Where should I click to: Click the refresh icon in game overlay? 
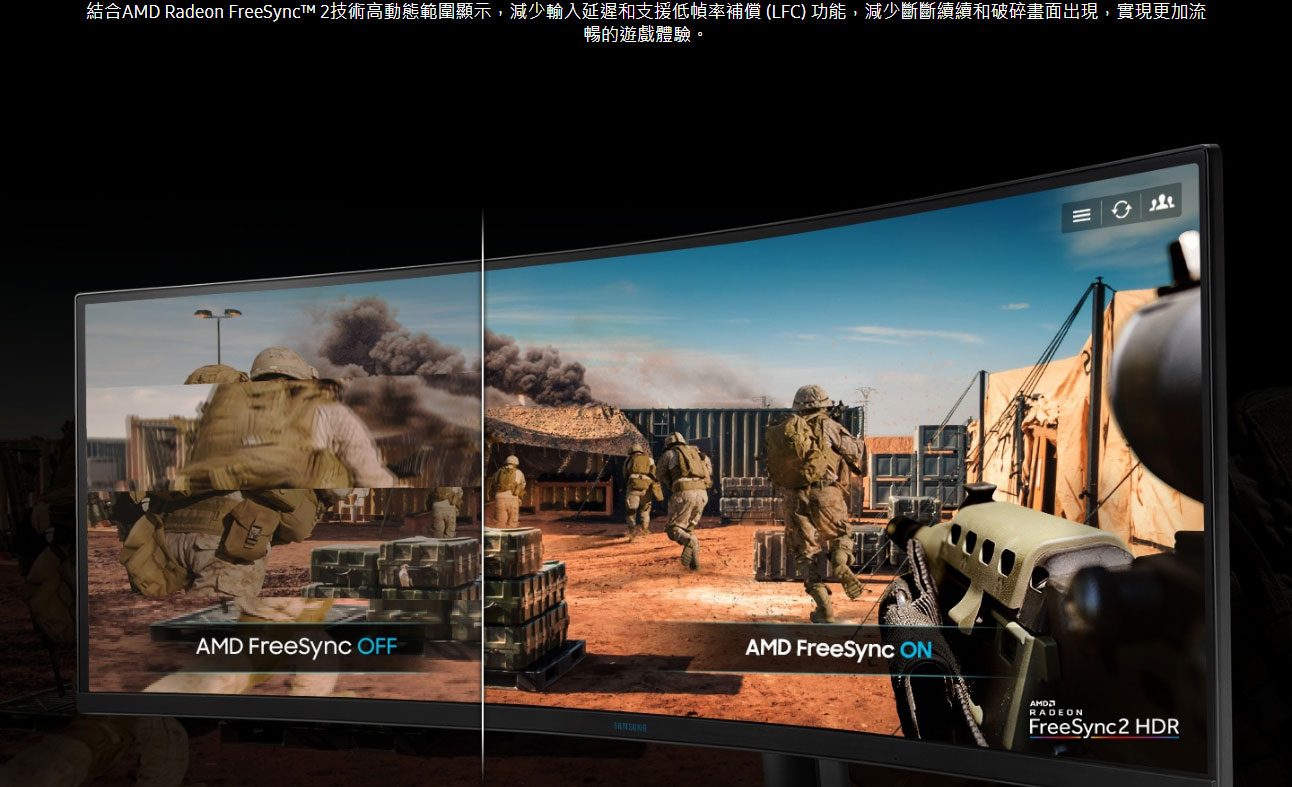[x=1121, y=210]
